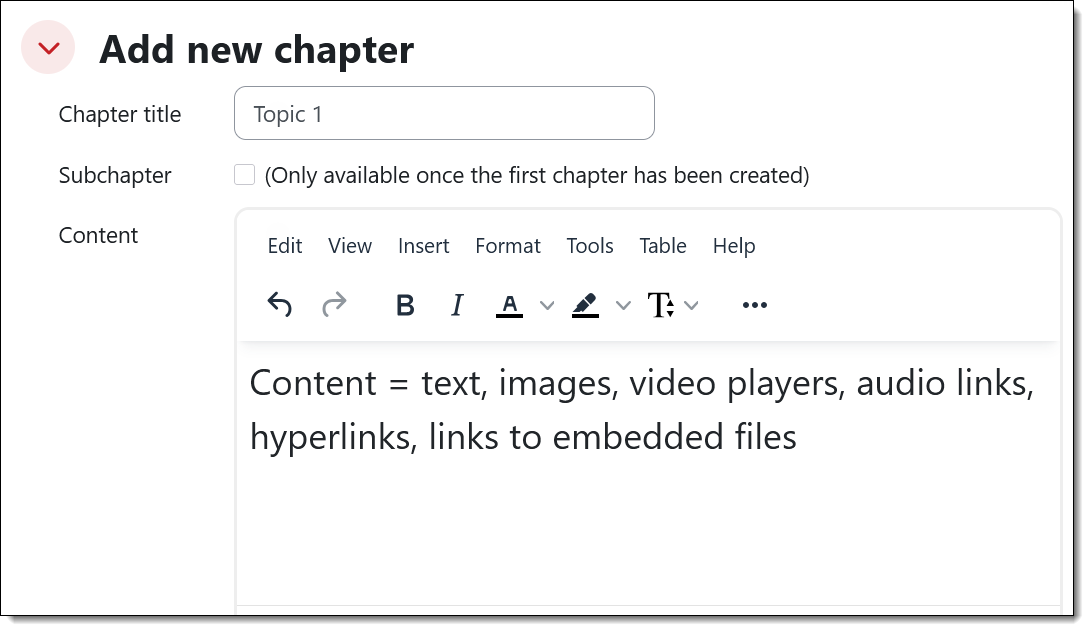The image size is (1083, 625).
Task: Open the Insert menu in the editor
Action: 423,246
